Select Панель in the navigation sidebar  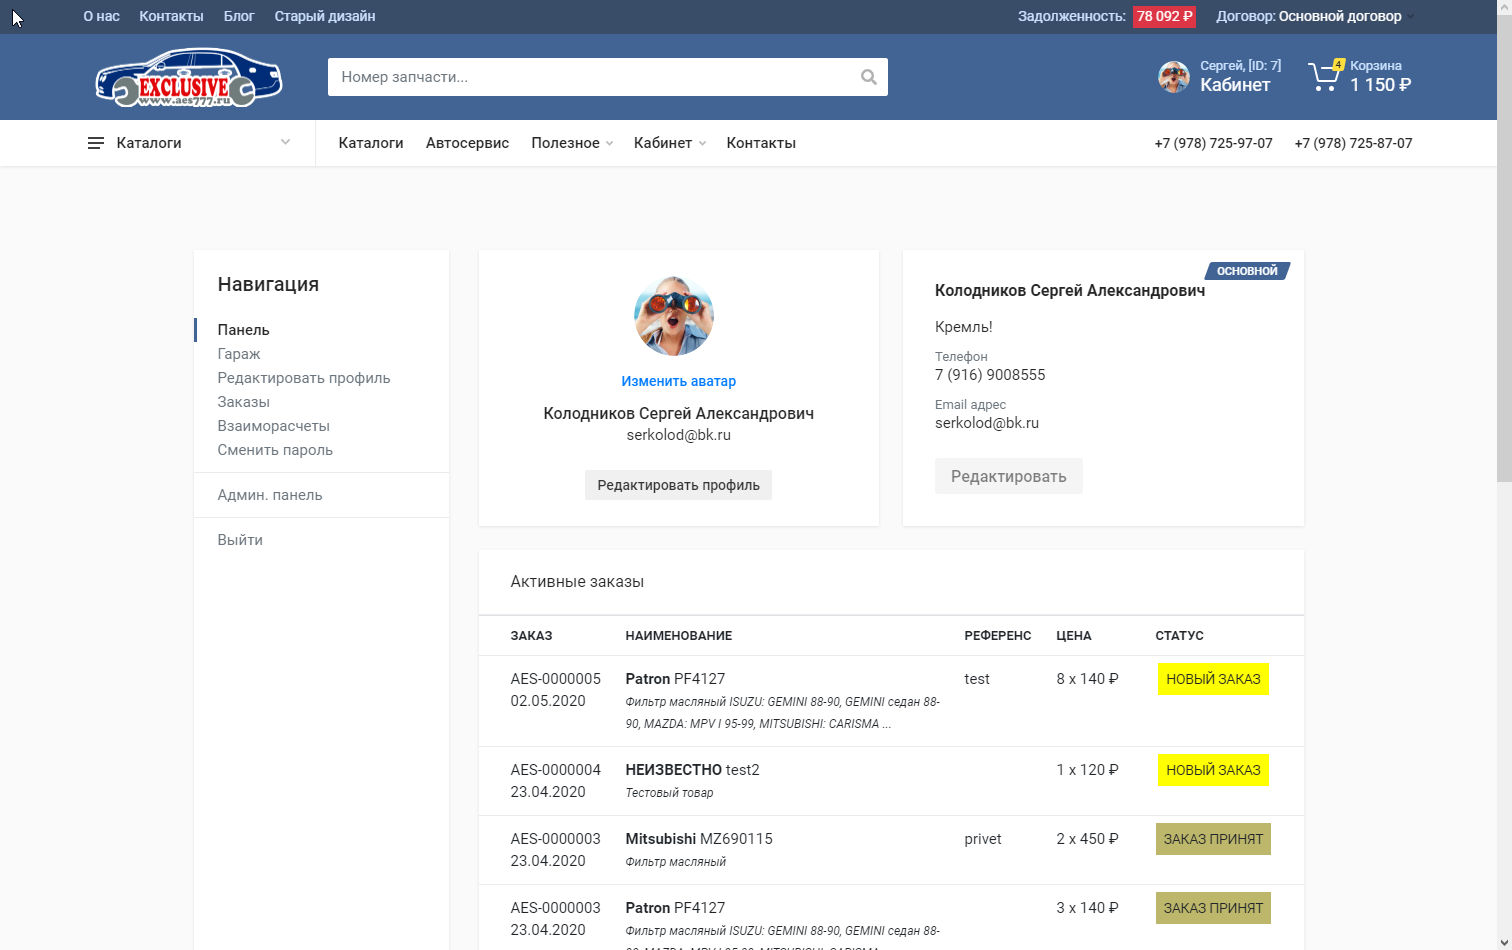coord(243,330)
